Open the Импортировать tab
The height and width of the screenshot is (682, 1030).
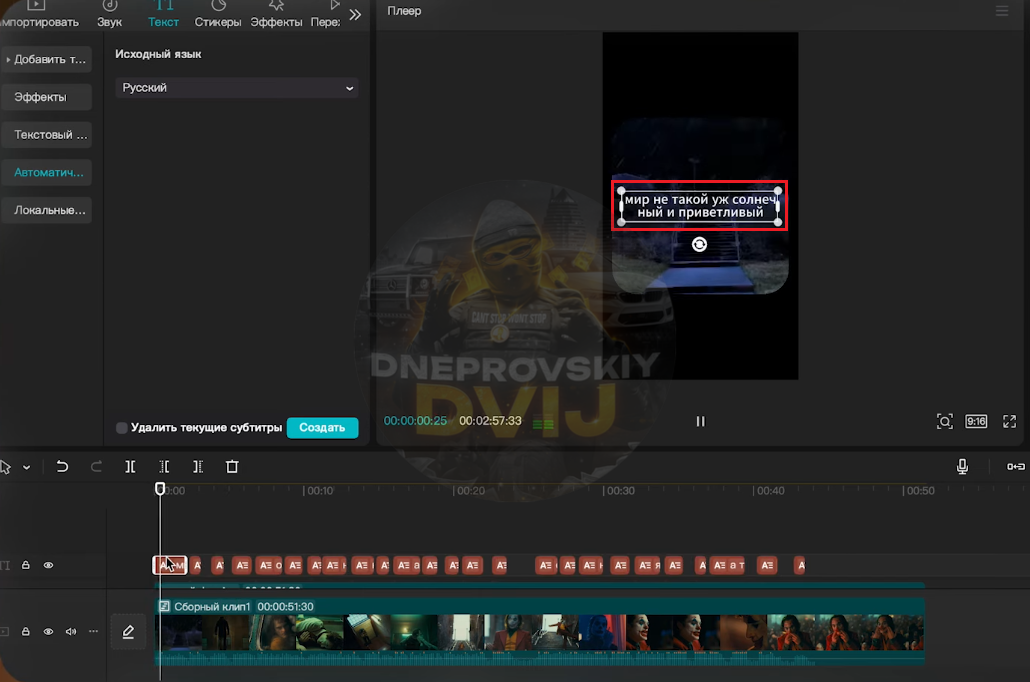click(x=38, y=14)
